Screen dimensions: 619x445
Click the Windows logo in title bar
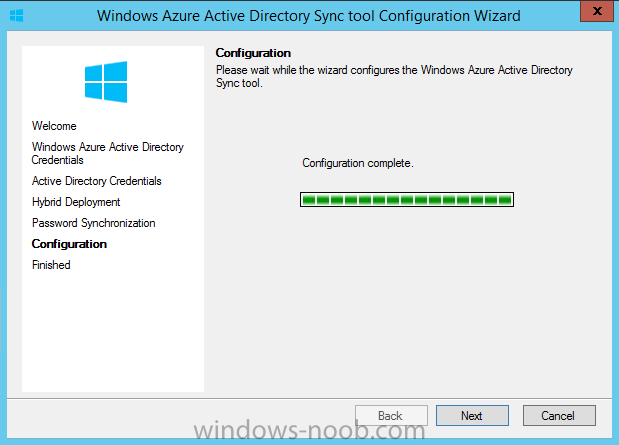pos(17,16)
